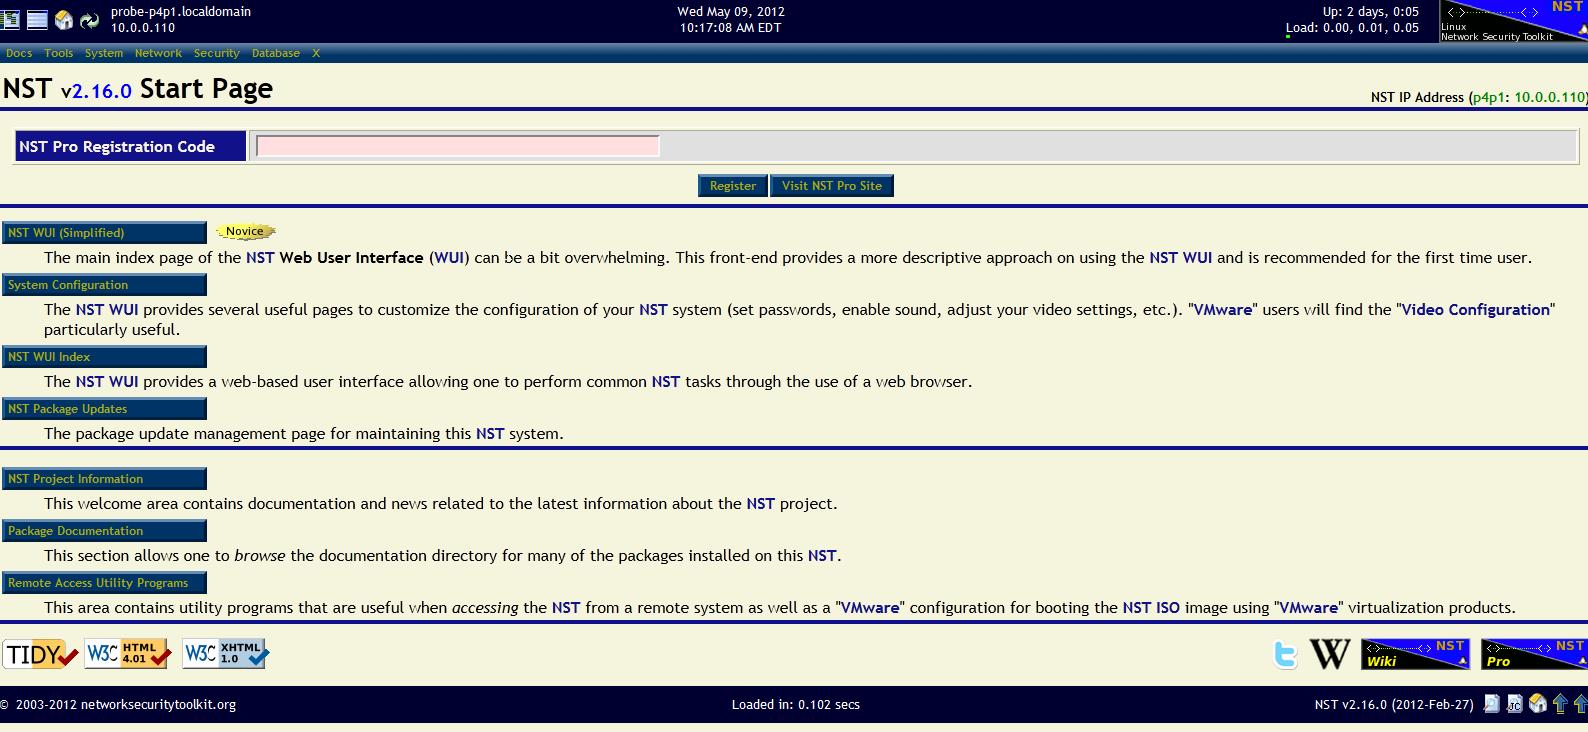Open the NST Wiki banner

click(1415, 654)
